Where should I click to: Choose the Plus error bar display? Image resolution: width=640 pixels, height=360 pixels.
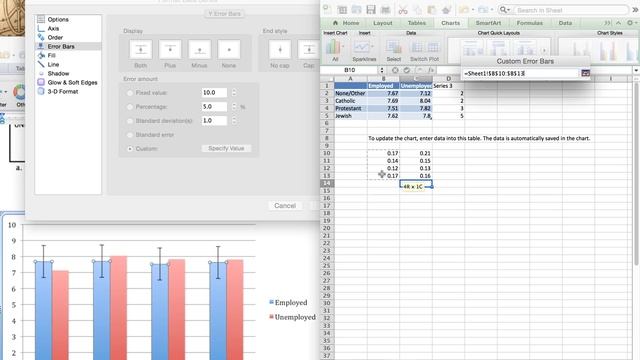(x=170, y=50)
